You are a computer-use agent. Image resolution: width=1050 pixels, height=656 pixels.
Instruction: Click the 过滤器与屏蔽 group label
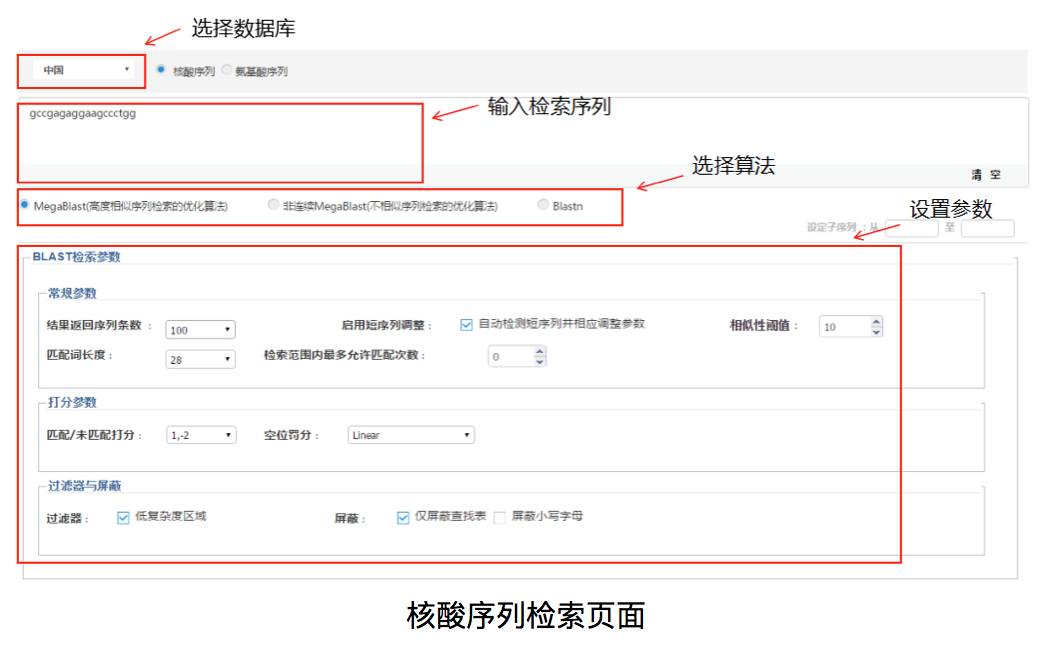84,486
